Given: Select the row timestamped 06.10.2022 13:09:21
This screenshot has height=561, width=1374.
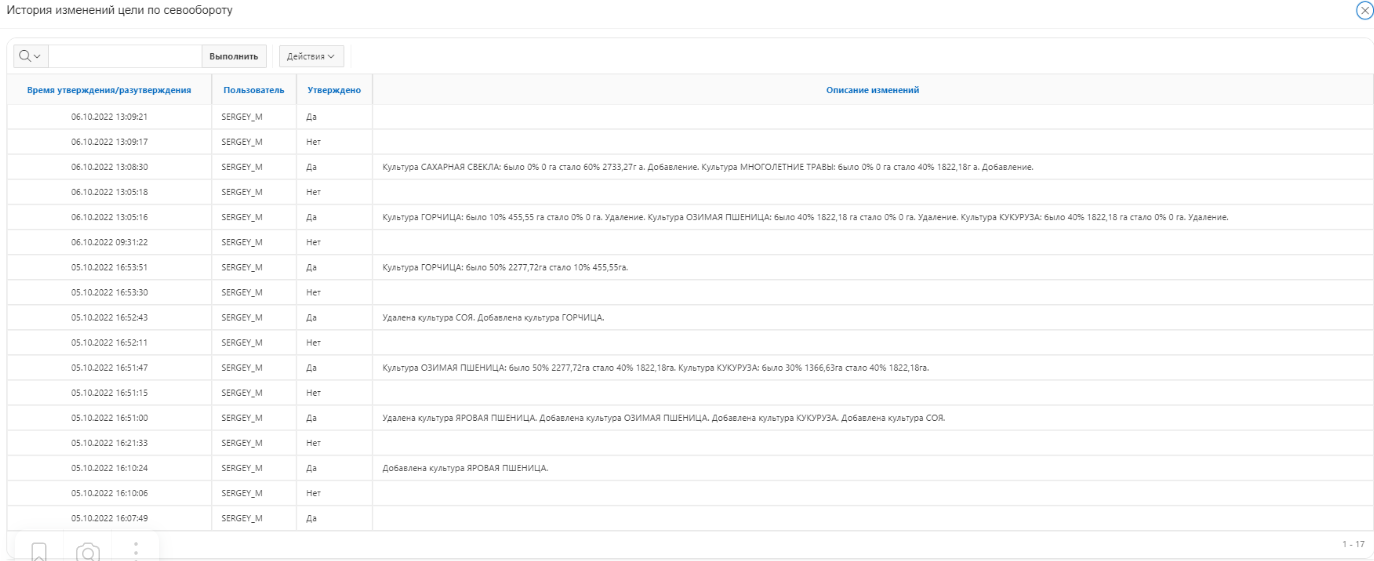Looking at the screenshot, I should pyautogui.click(x=110, y=117).
